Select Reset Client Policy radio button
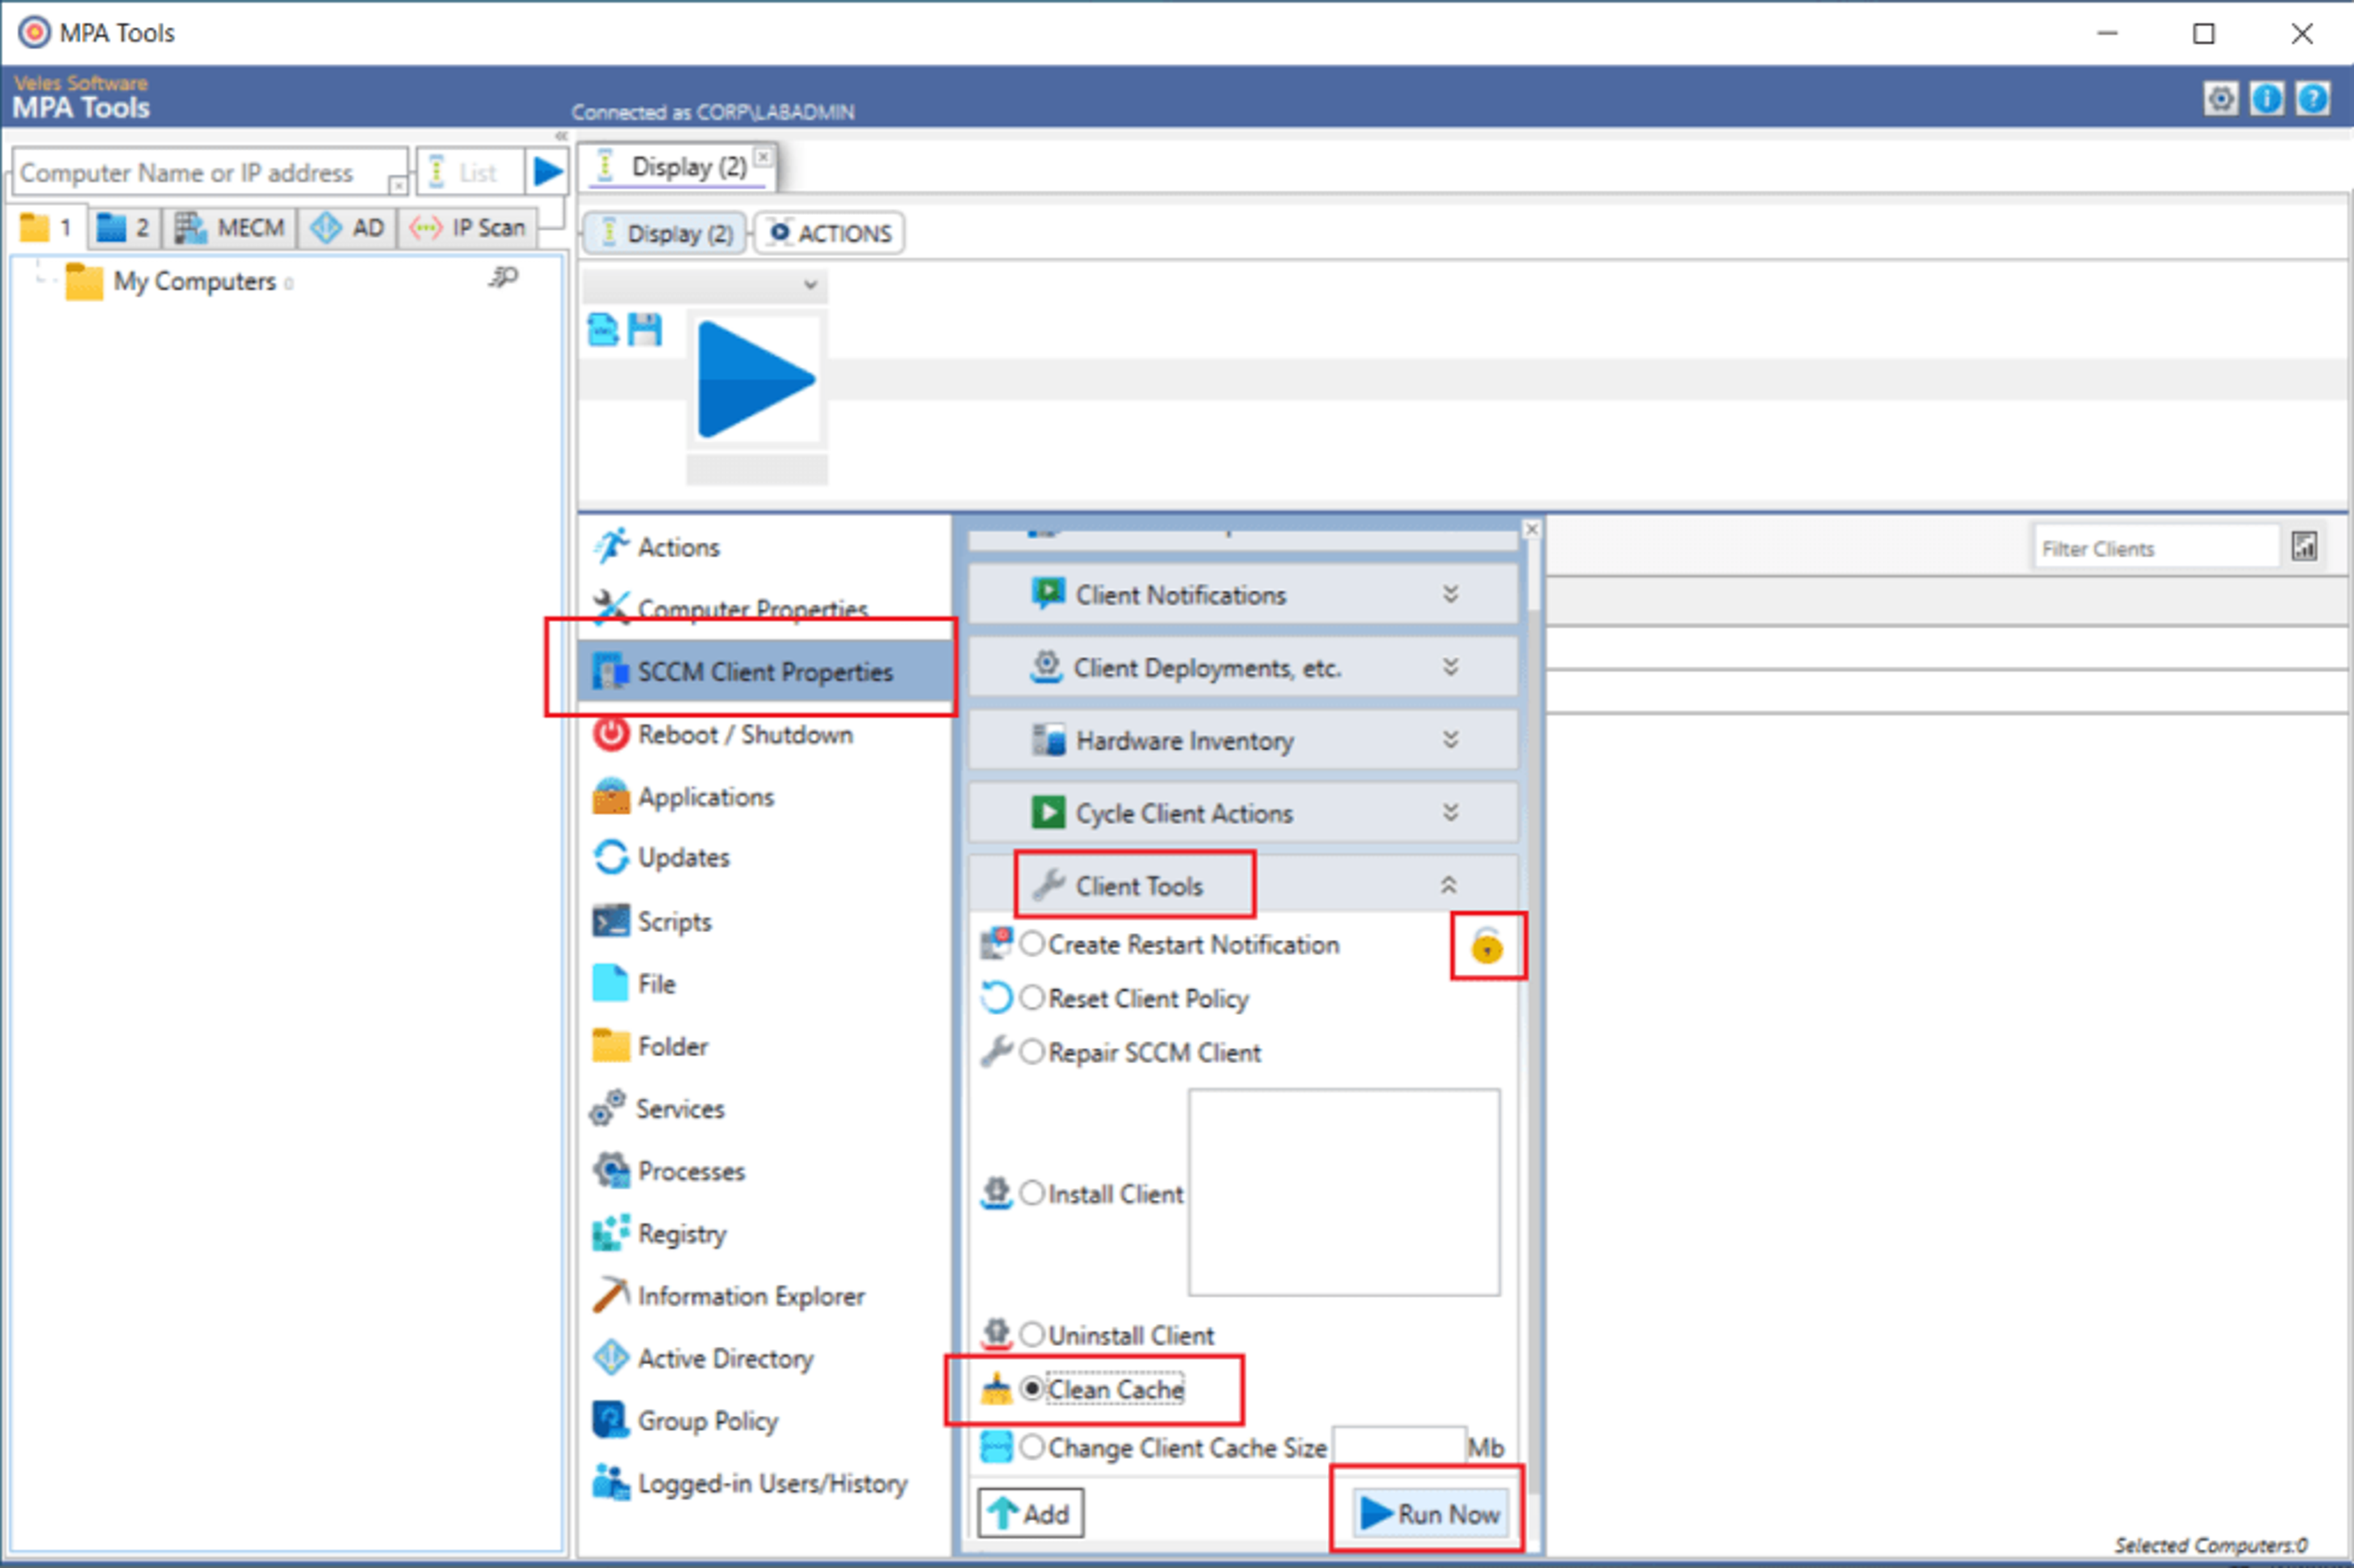This screenshot has height=1568, width=2354. (x=1032, y=998)
